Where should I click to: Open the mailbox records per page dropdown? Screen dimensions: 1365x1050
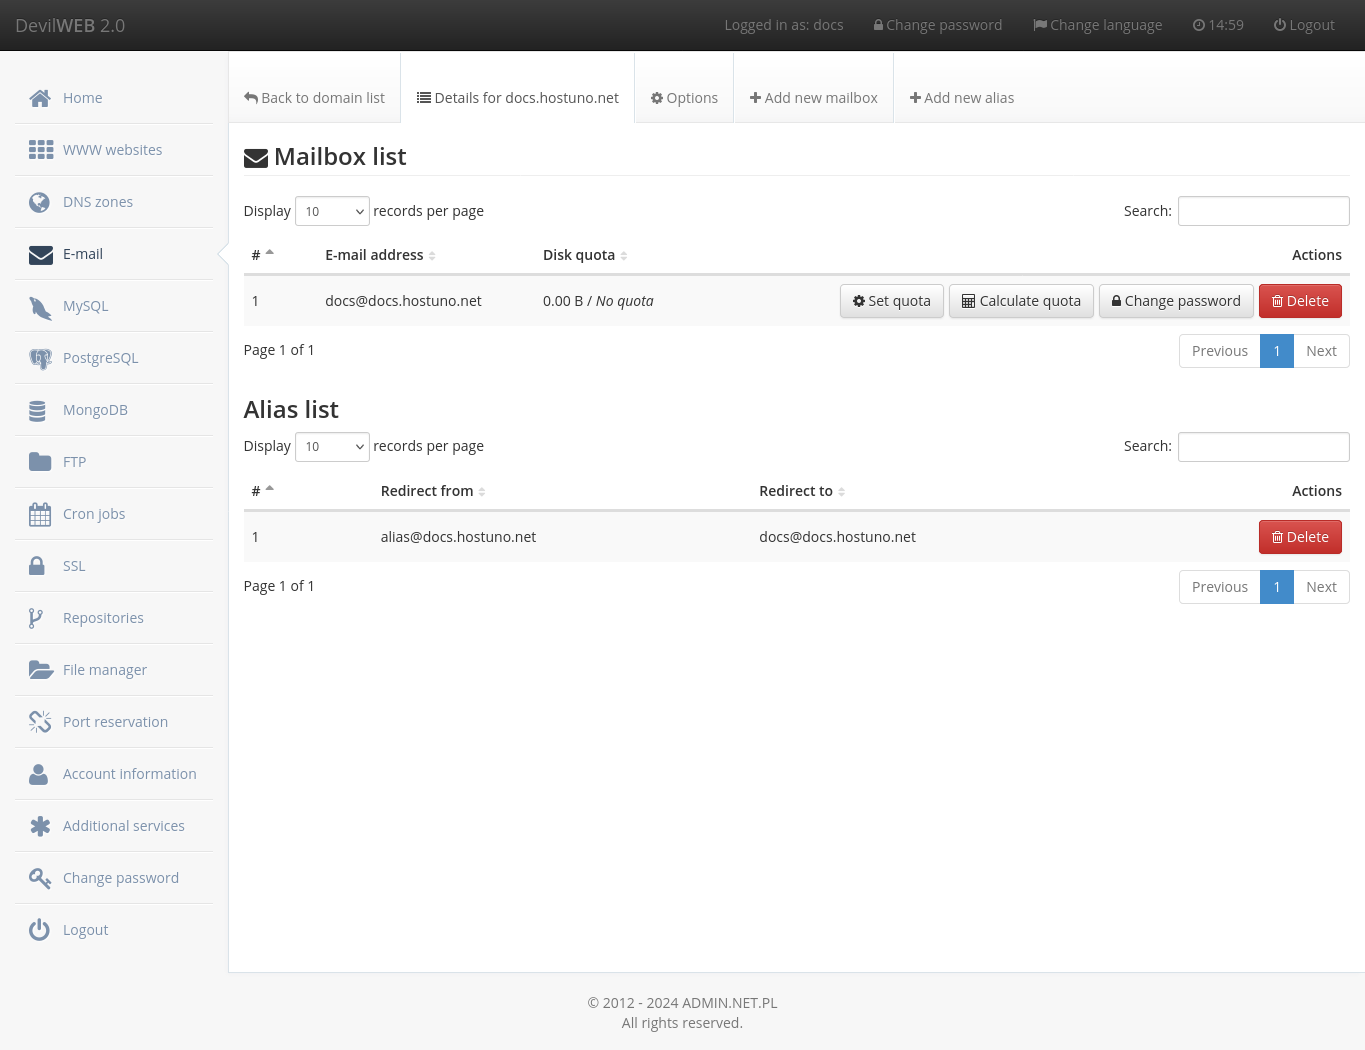click(332, 211)
